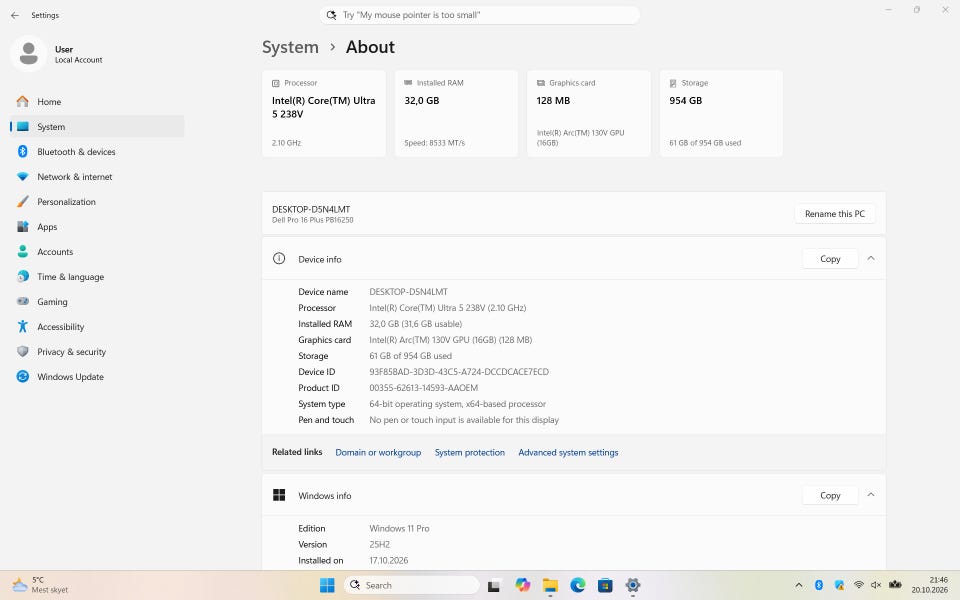The width and height of the screenshot is (960, 600).
Task: Open the weather widget showing 5°C
Action: 40,585
